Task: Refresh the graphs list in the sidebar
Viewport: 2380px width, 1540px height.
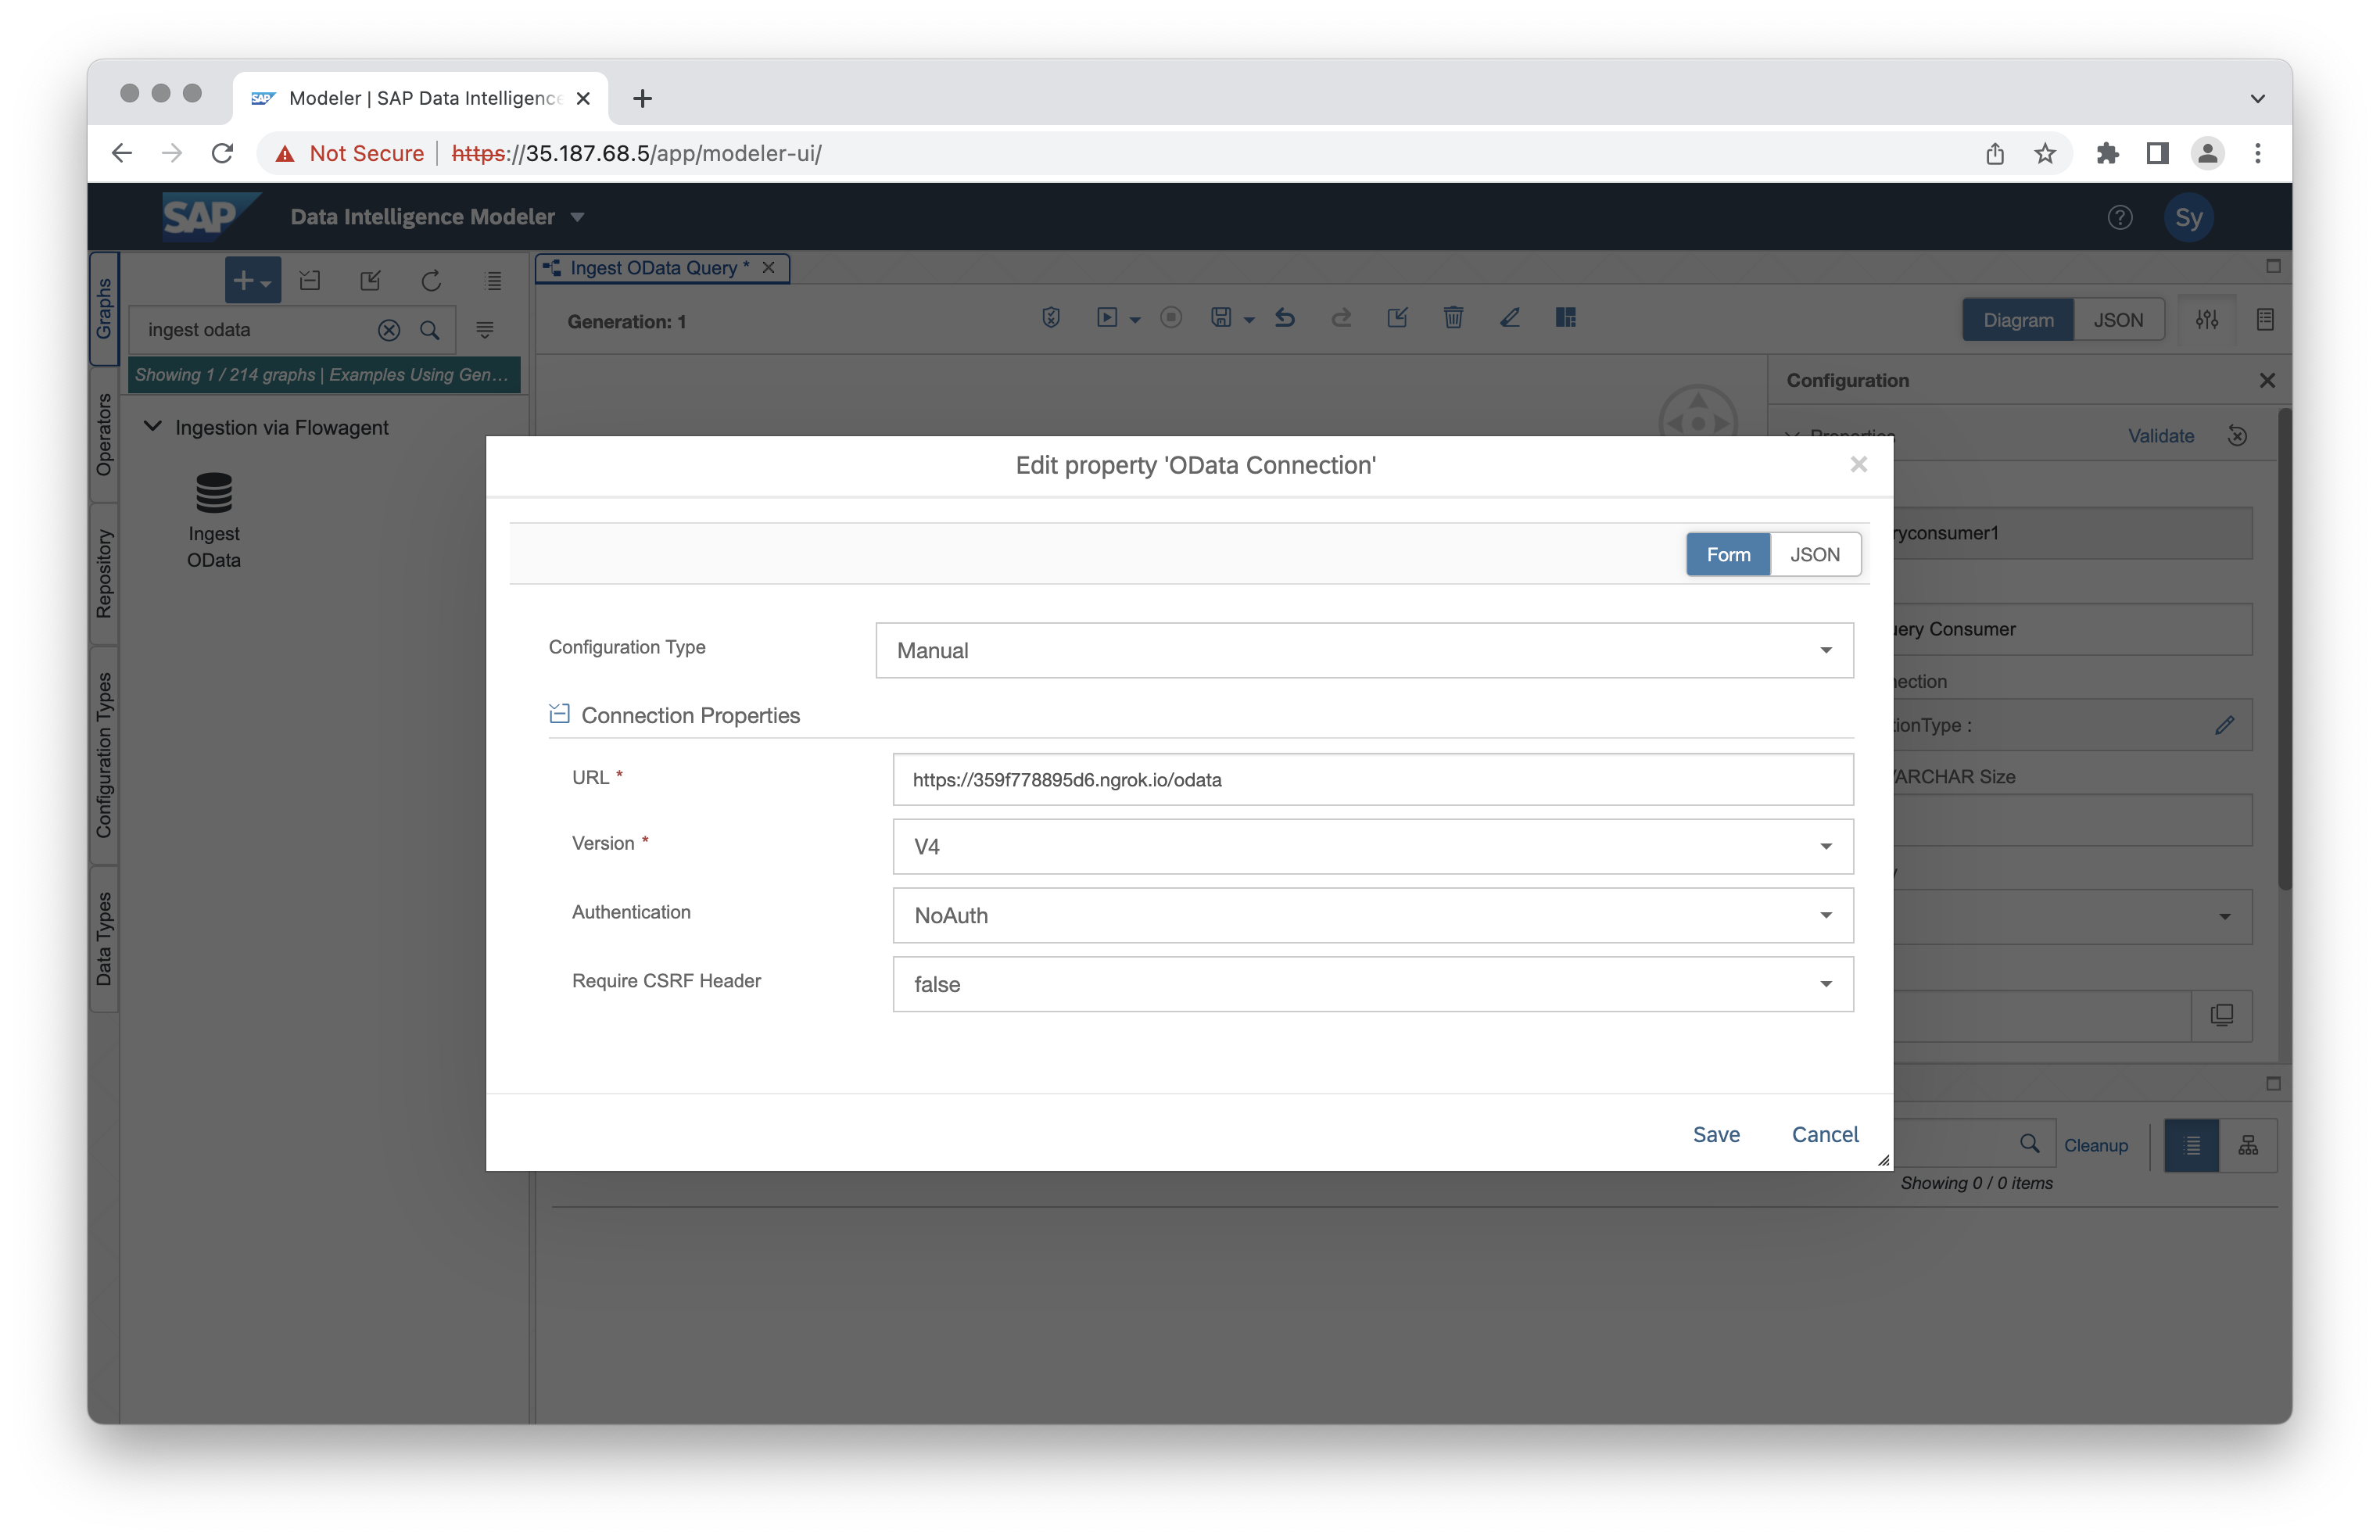Action: (431, 280)
